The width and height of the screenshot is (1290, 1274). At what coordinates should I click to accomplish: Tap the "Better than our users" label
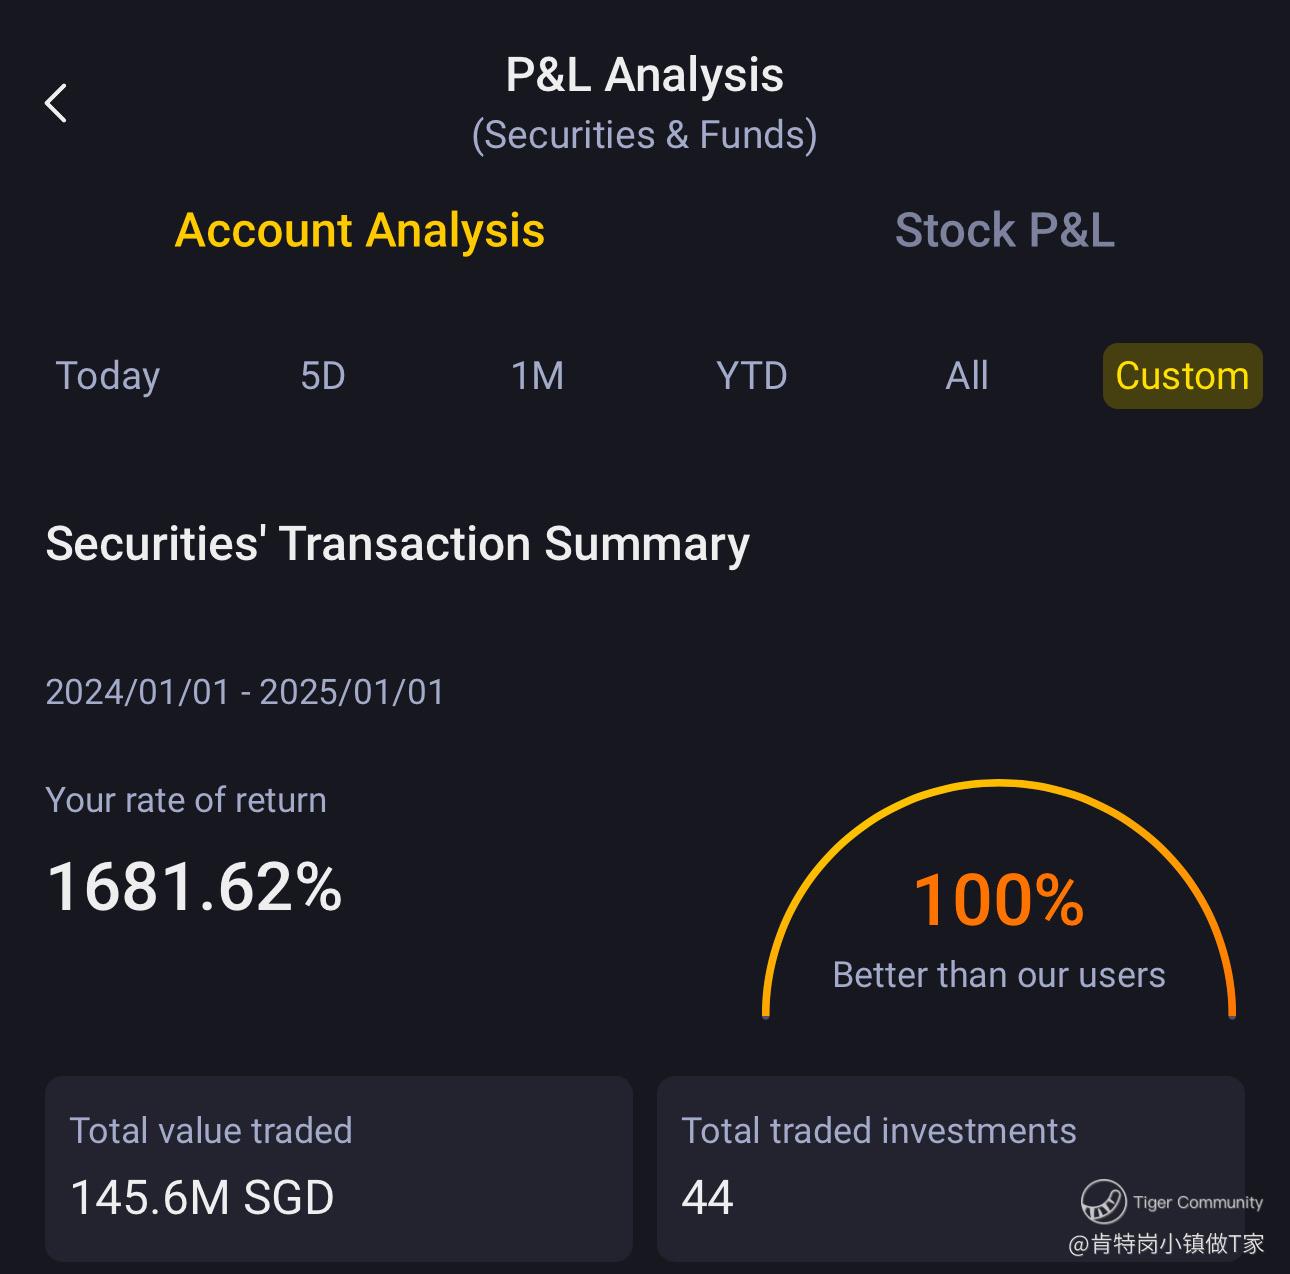999,975
